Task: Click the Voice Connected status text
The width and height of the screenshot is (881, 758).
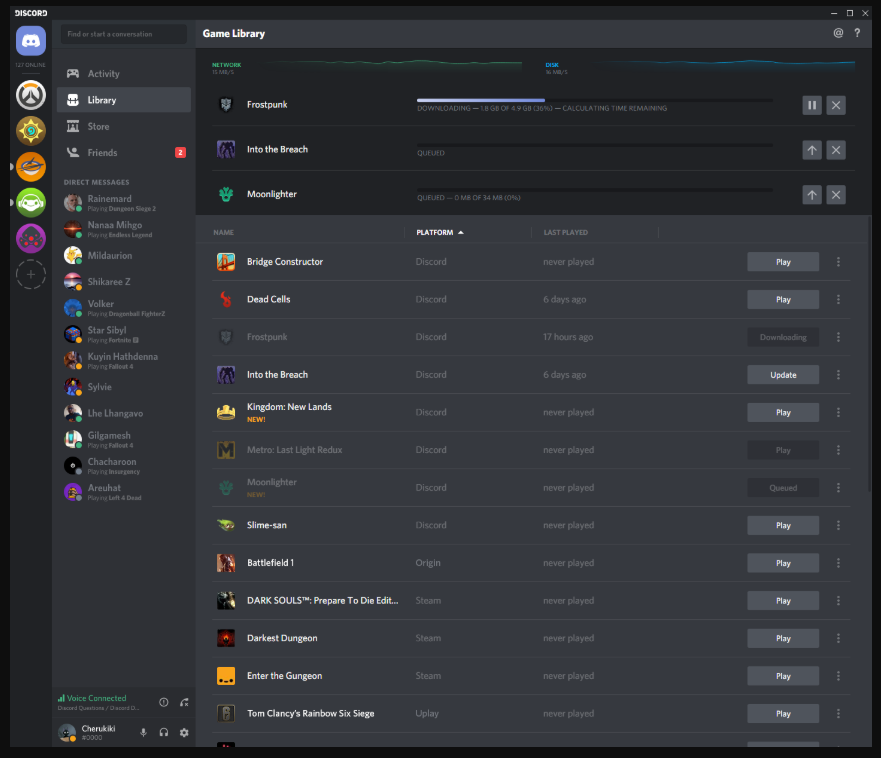Action: (97, 698)
